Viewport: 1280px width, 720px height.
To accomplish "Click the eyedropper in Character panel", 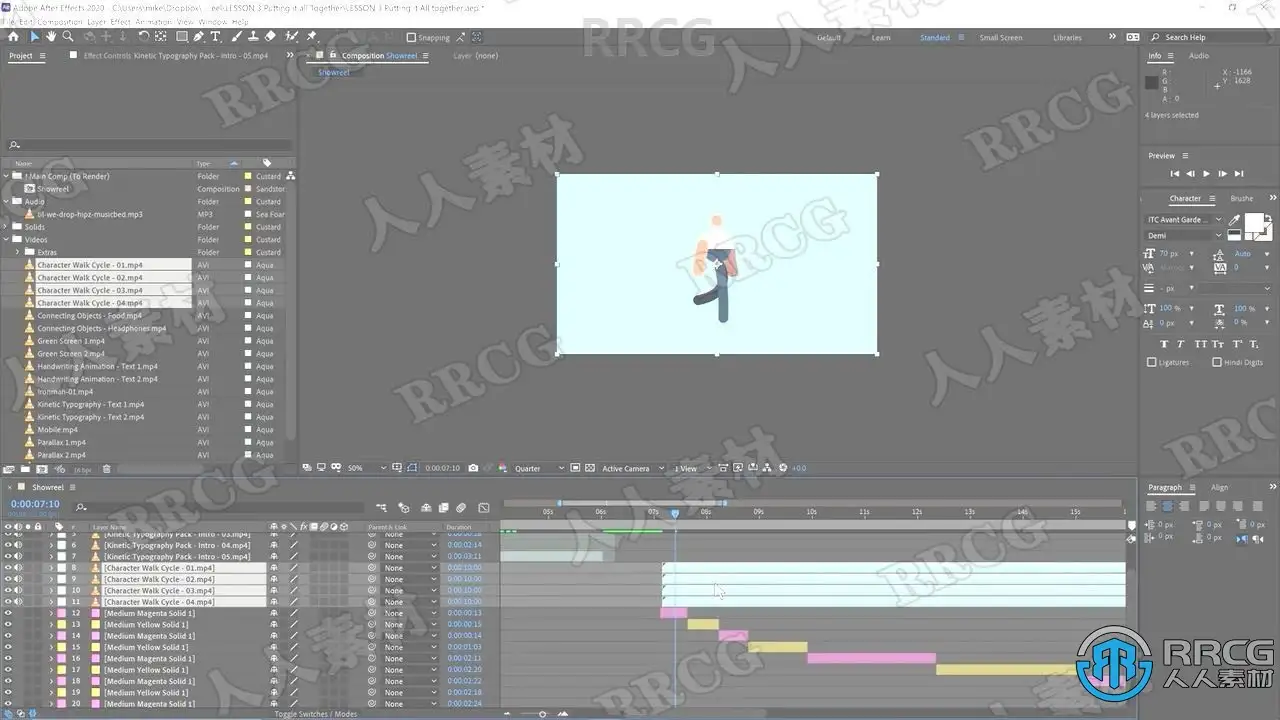I will click(x=1234, y=220).
